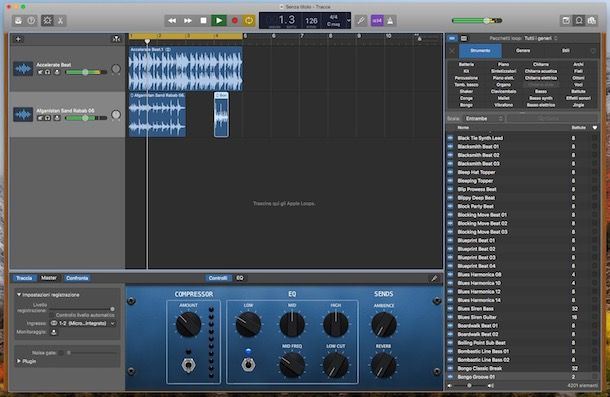Click the Afganistan Sand Rabab 06 pan knob
This screenshot has height=397, width=610.
click(116, 114)
